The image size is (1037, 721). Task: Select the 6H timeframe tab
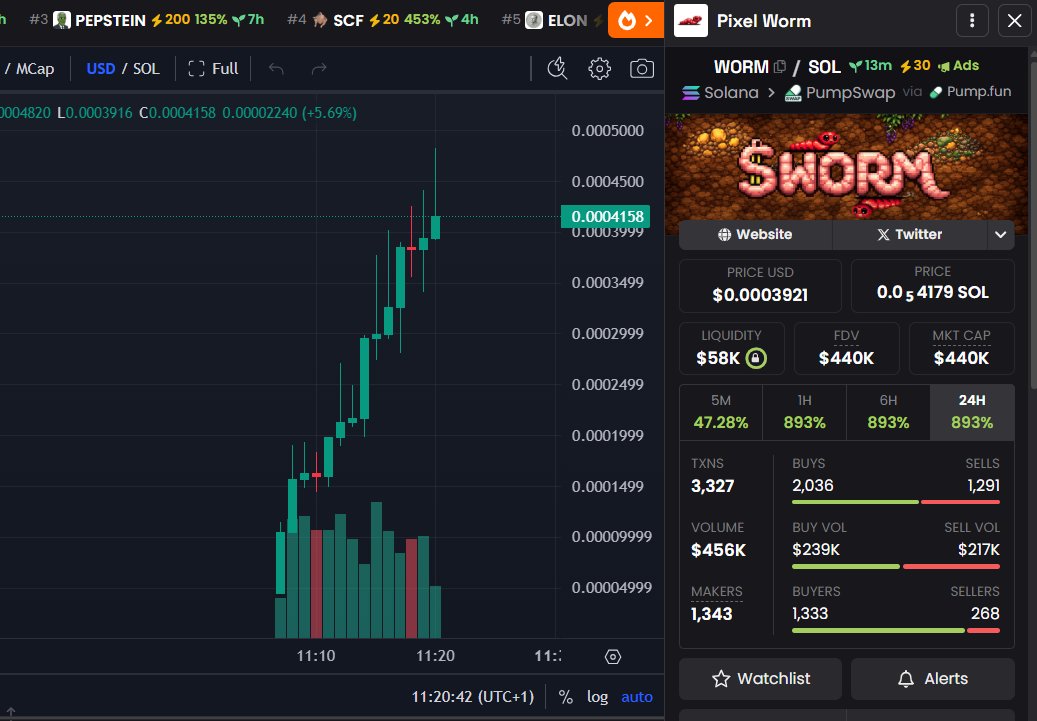pyautogui.click(x=888, y=412)
